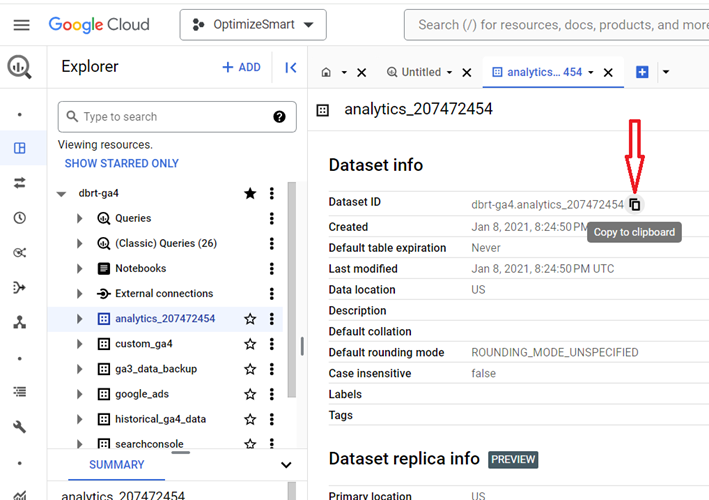
Task: Open the search help question mark
Action: coord(279,117)
